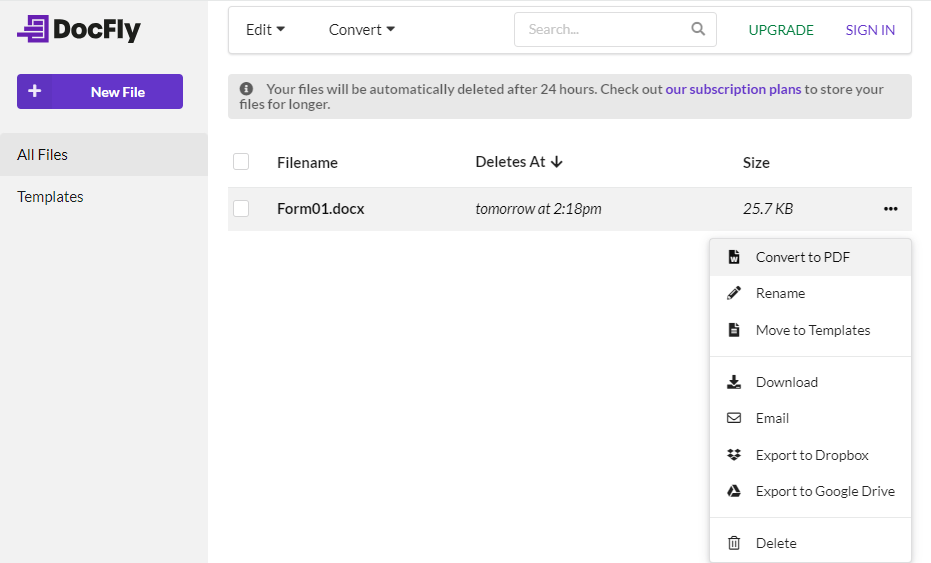Open the Edit dropdown menu
Image resolution: width=931 pixels, height=563 pixels.
[x=265, y=30]
